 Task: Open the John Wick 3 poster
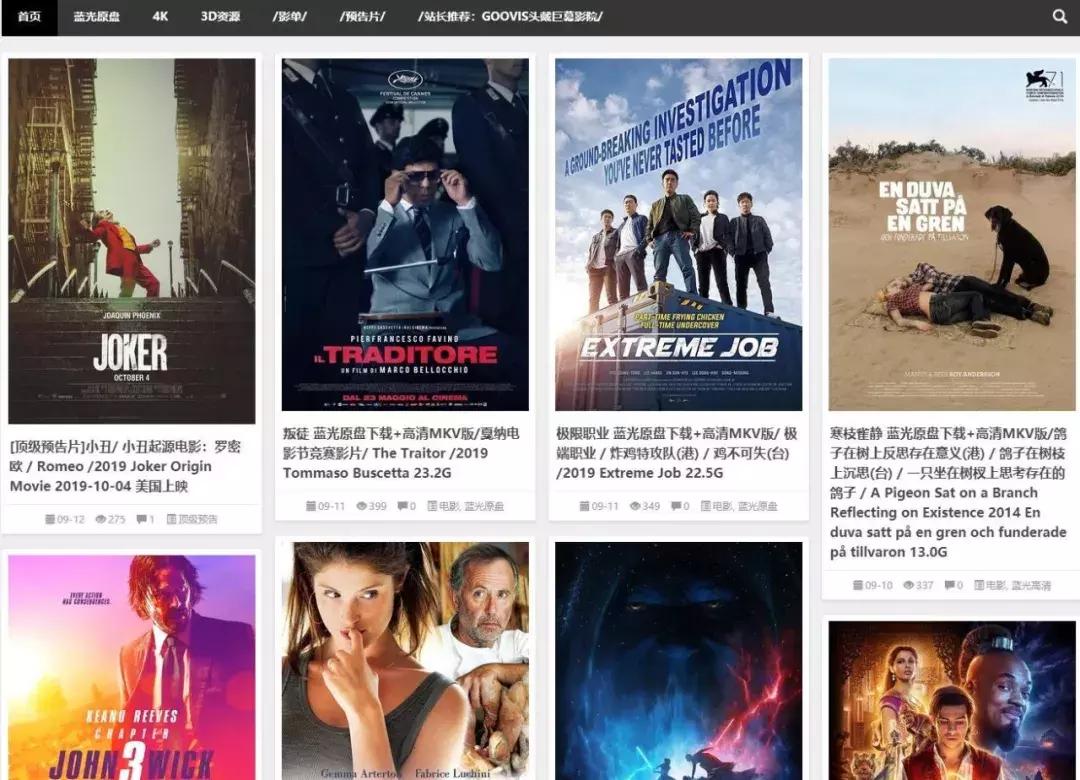pyautogui.click(x=132, y=668)
